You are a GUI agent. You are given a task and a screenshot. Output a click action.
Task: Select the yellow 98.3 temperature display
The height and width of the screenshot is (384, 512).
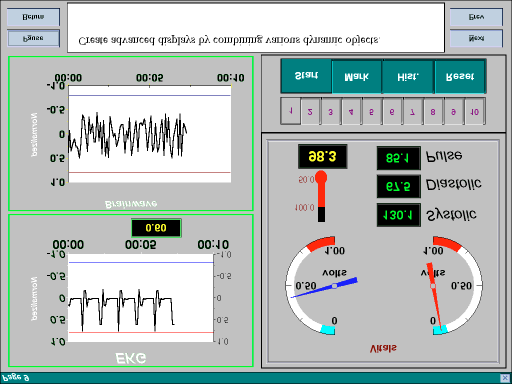point(322,156)
